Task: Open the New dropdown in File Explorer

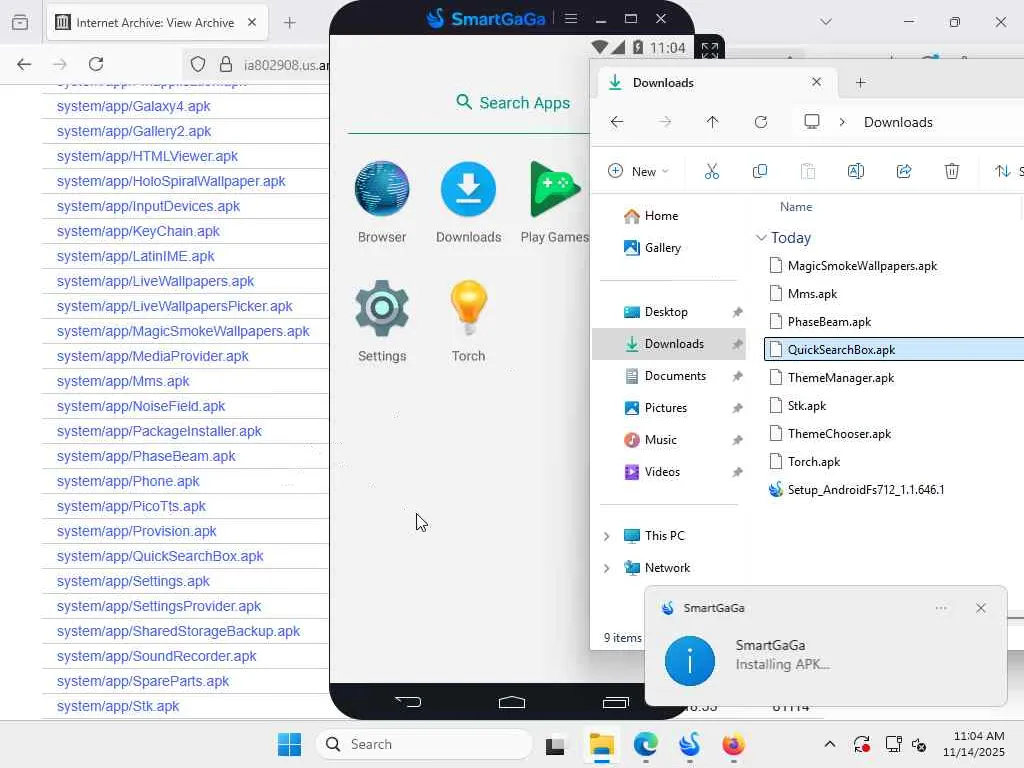Action: tap(638, 171)
